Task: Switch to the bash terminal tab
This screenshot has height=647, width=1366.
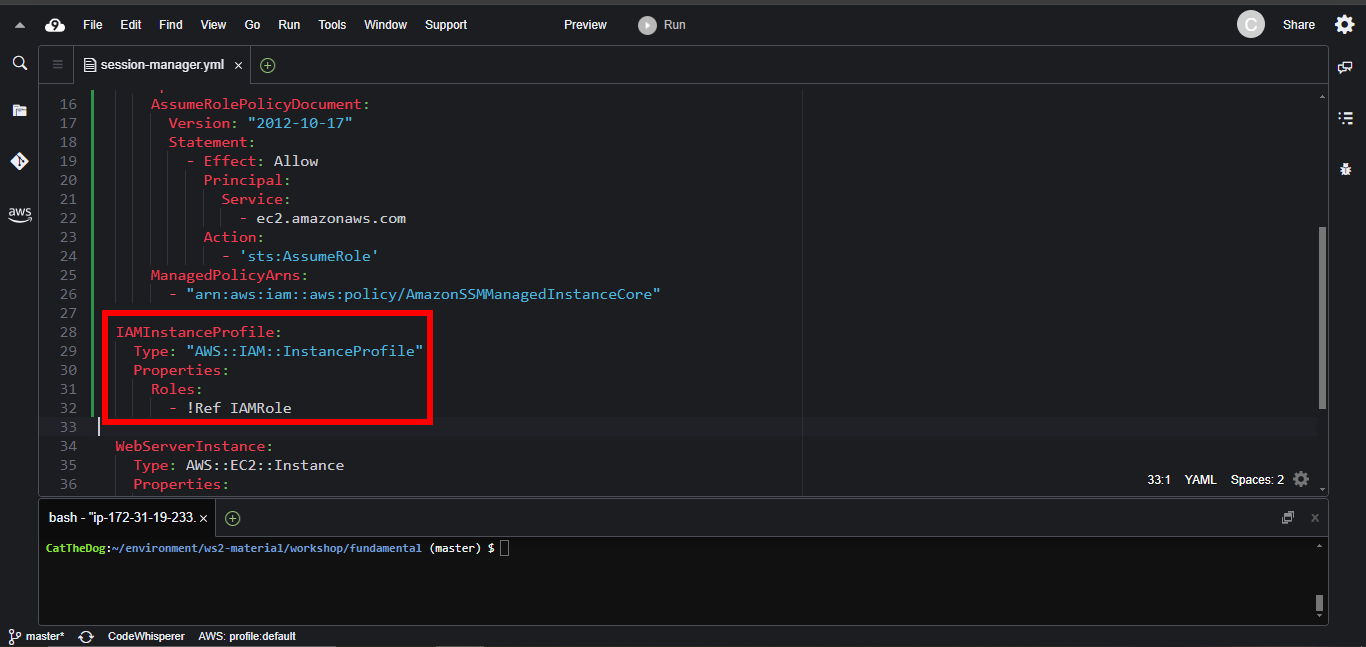Action: (x=120, y=518)
